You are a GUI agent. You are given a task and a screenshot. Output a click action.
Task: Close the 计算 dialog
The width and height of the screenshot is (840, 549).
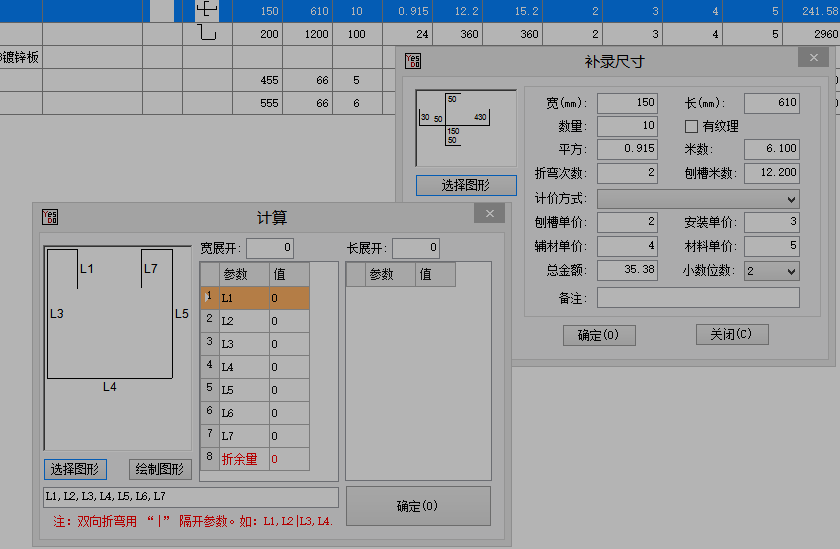[x=490, y=213]
